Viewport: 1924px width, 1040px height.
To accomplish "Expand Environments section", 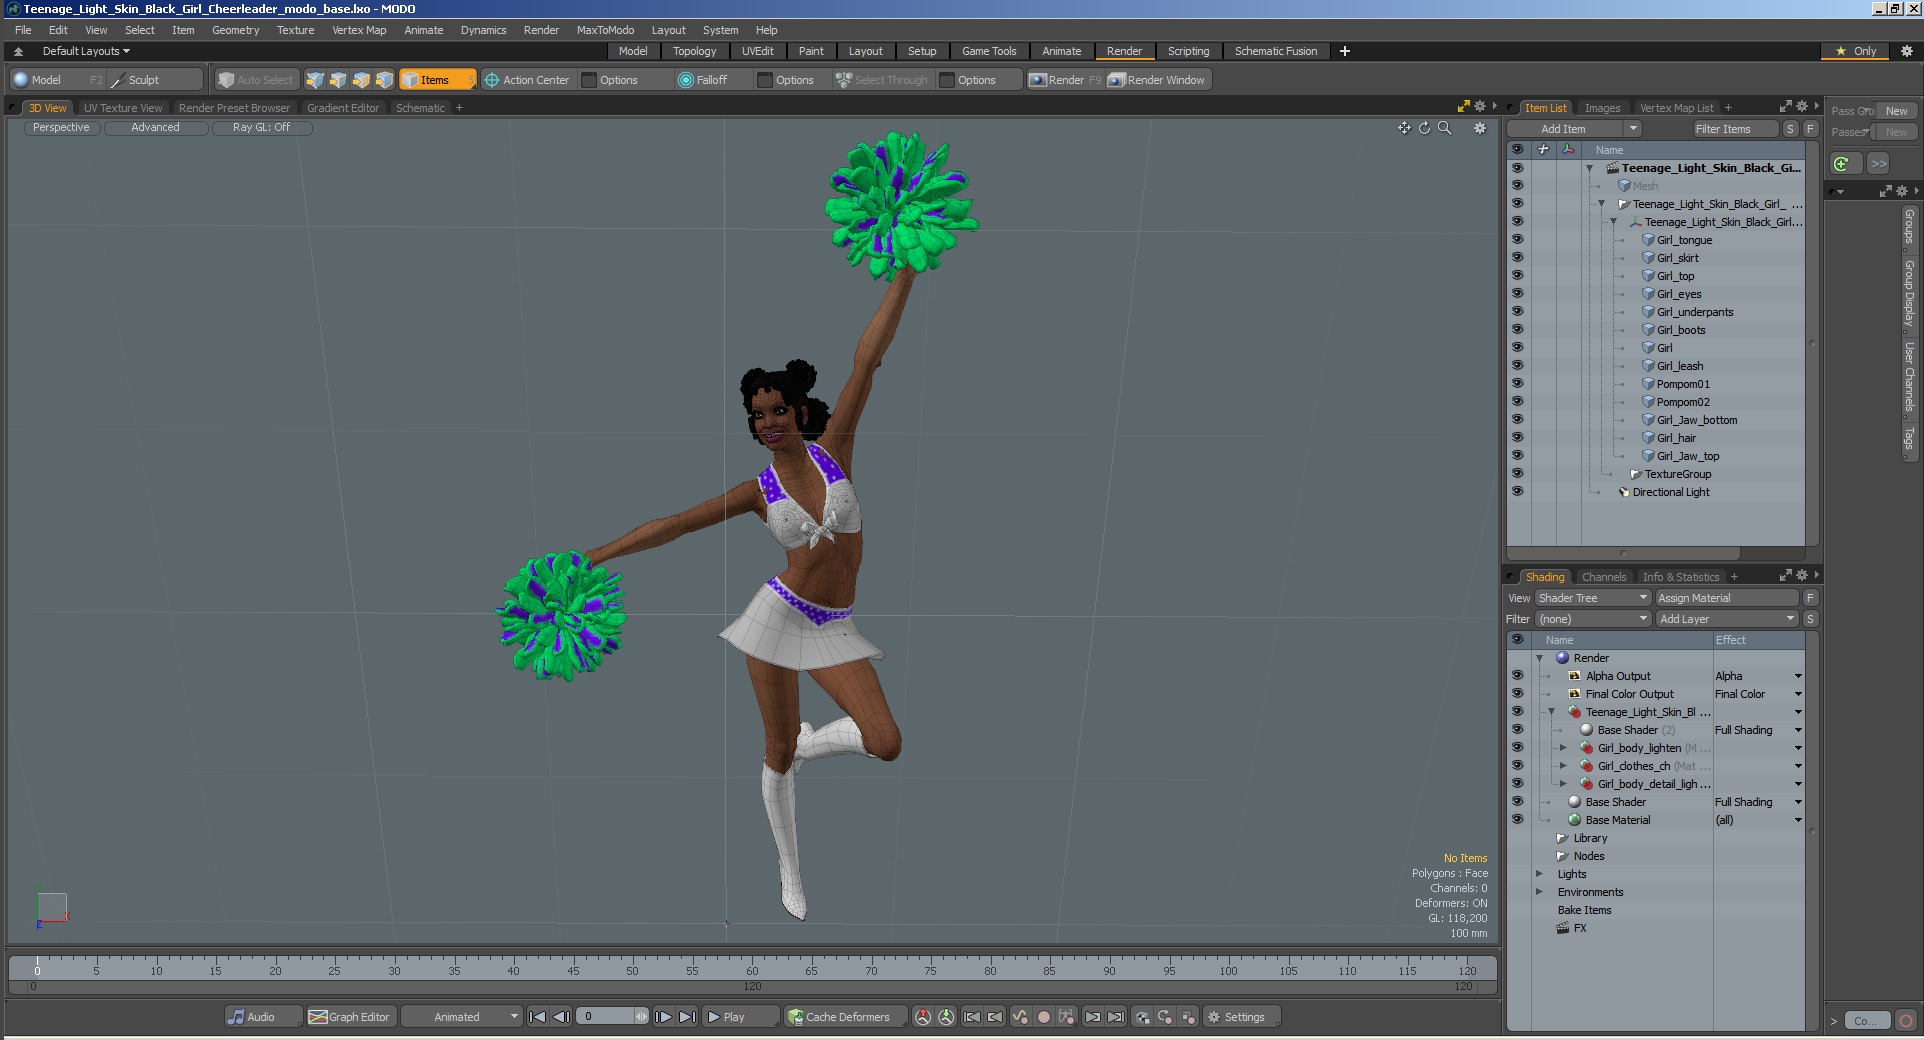I will 1540,892.
